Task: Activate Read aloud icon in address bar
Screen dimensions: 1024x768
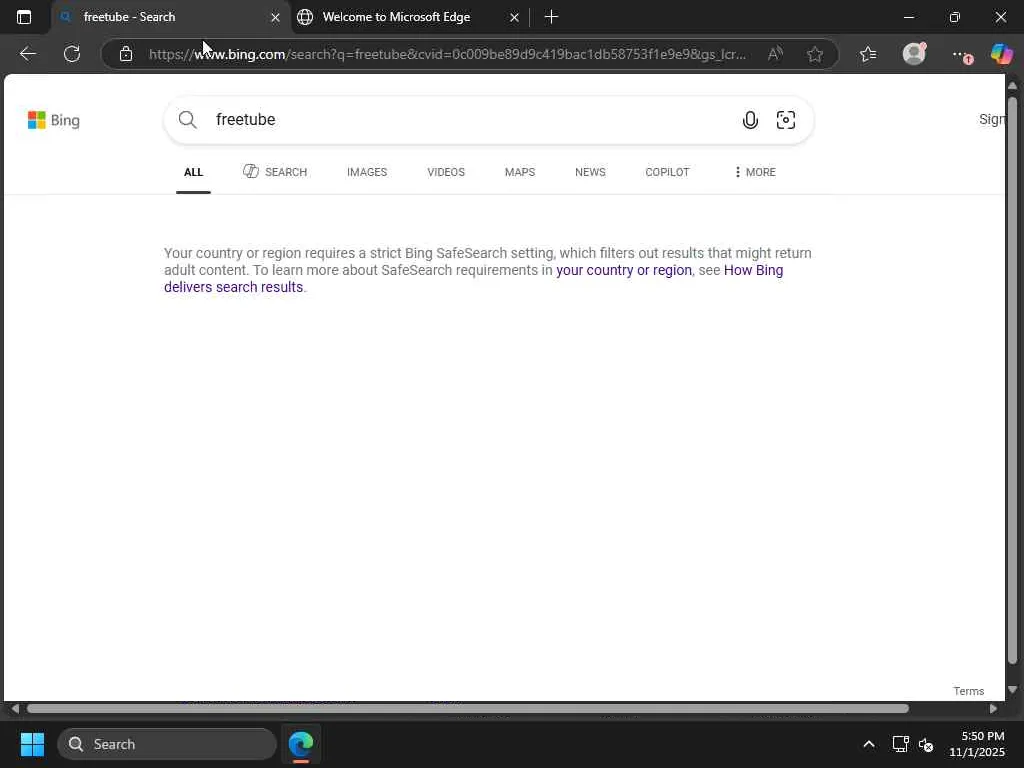Action: 775,54
